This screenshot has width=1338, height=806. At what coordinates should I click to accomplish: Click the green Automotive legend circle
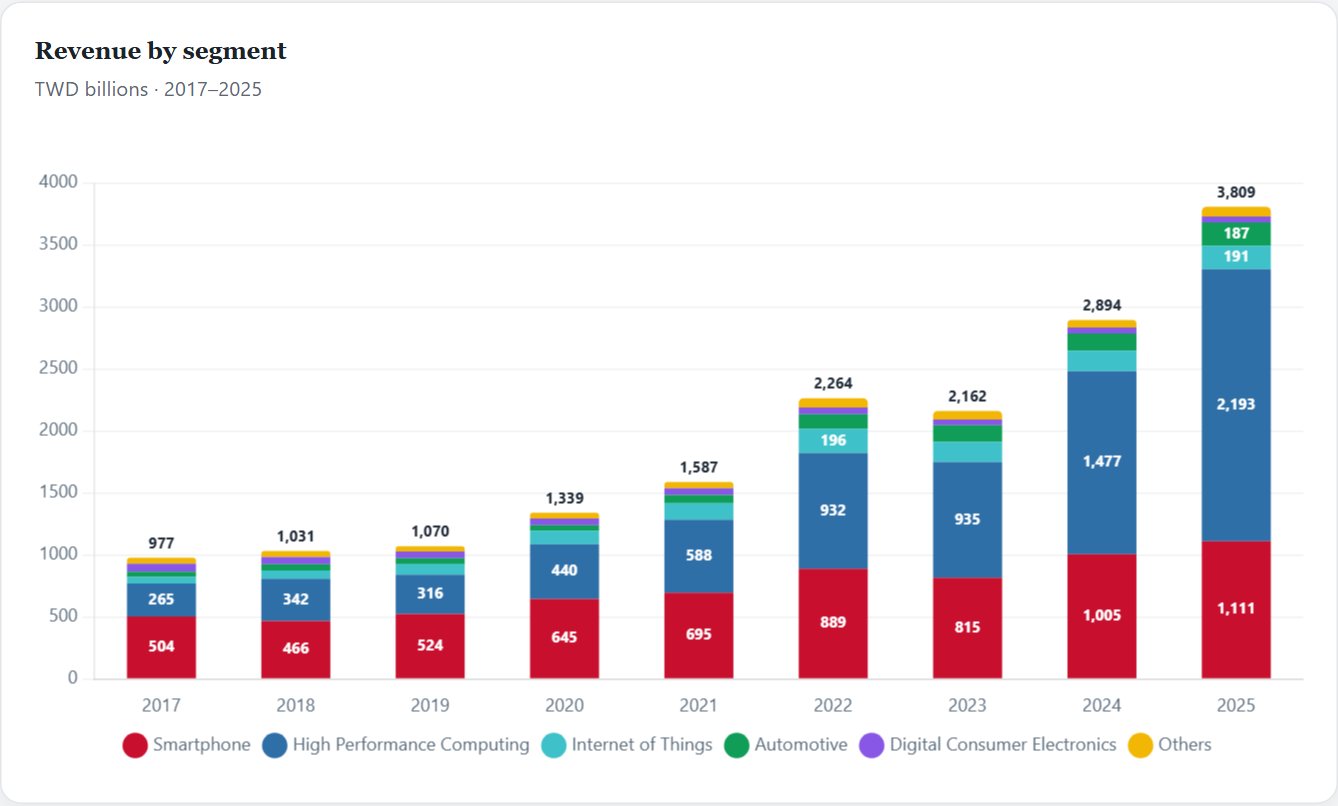(737, 745)
